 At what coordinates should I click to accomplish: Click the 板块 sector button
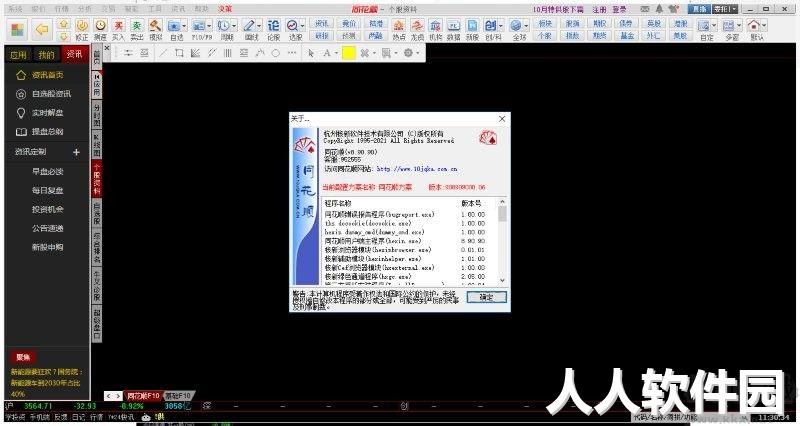coord(544,23)
